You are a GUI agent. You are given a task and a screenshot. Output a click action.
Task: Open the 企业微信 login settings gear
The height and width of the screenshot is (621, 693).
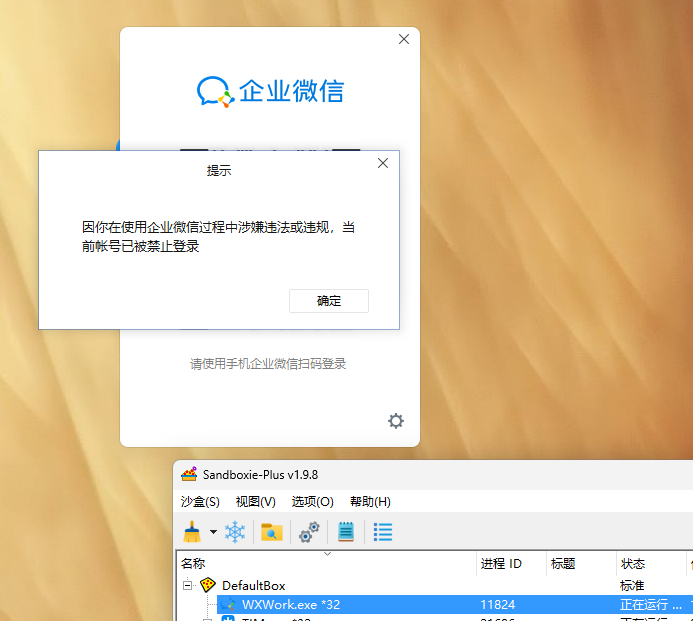tap(396, 421)
